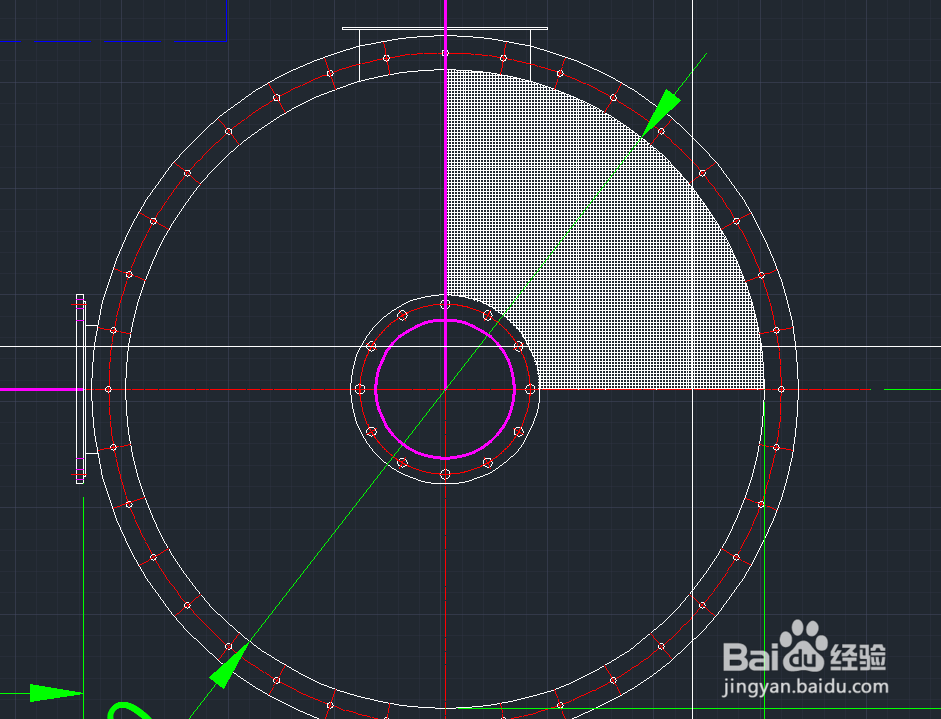Viewport: 941px width, 719px height.
Task: Select the thick magenta horizontal line at left
Action: pos(41,390)
